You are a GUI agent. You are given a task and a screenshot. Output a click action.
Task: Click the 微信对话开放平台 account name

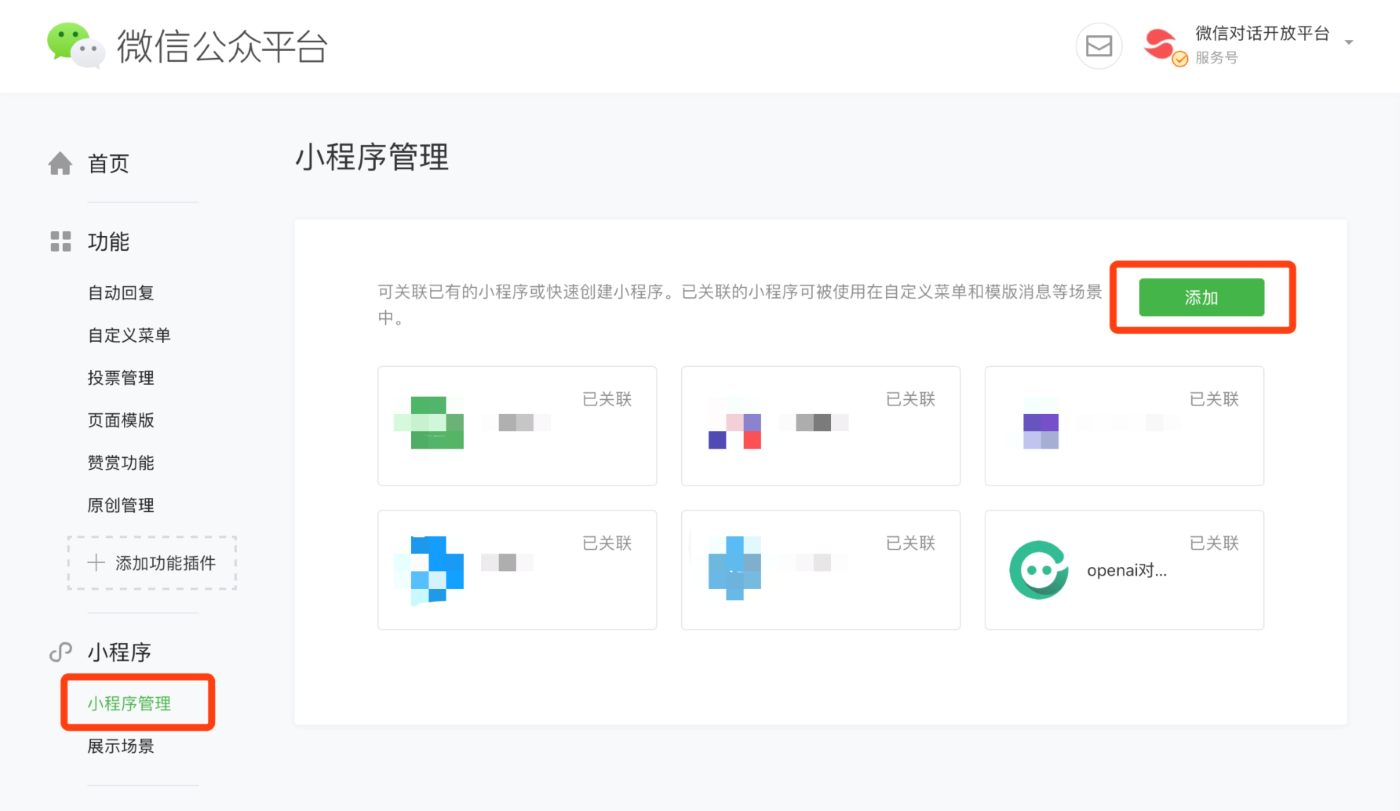point(1262,34)
